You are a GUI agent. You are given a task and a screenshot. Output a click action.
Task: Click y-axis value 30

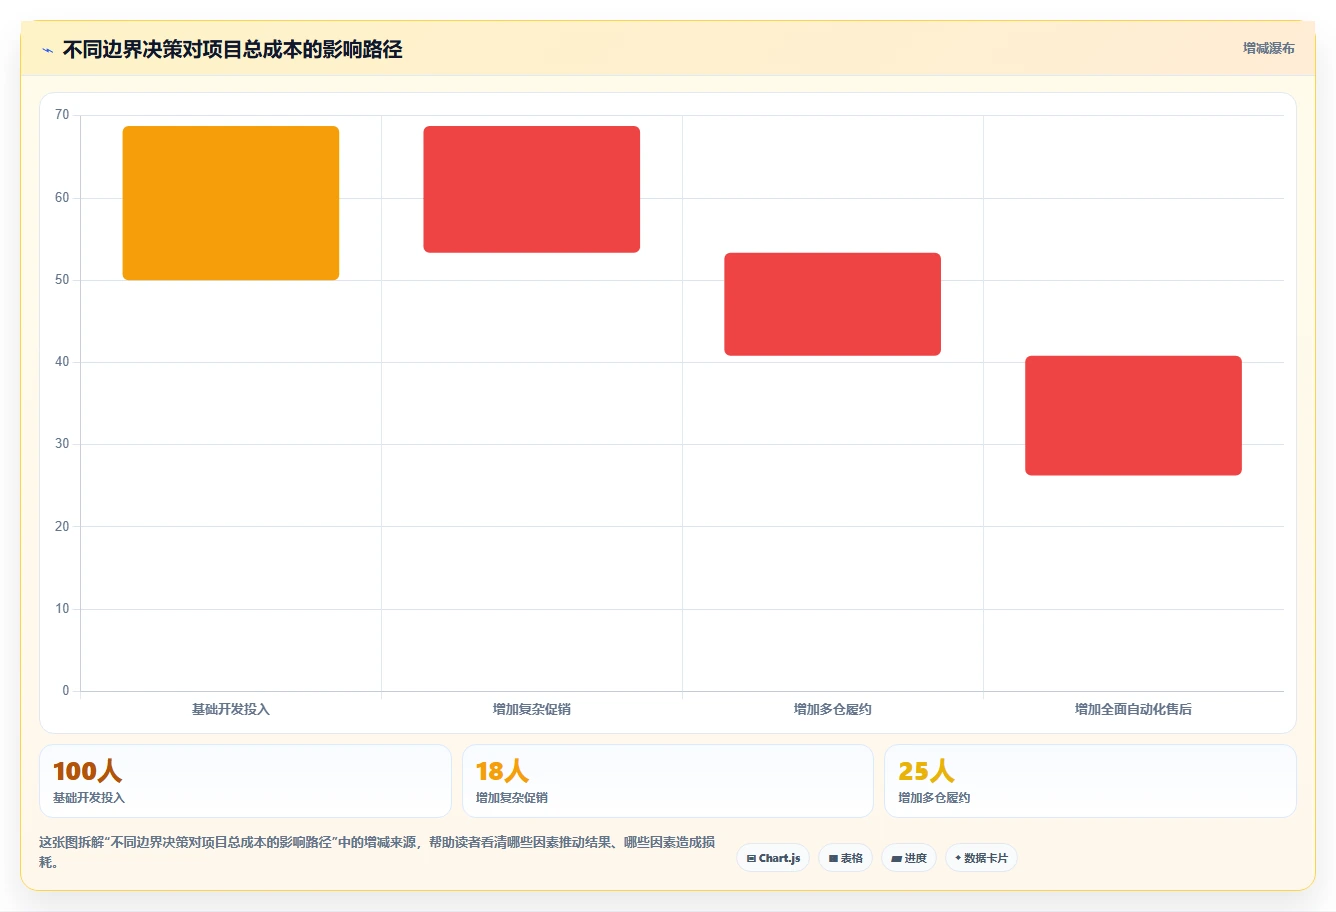pos(62,444)
